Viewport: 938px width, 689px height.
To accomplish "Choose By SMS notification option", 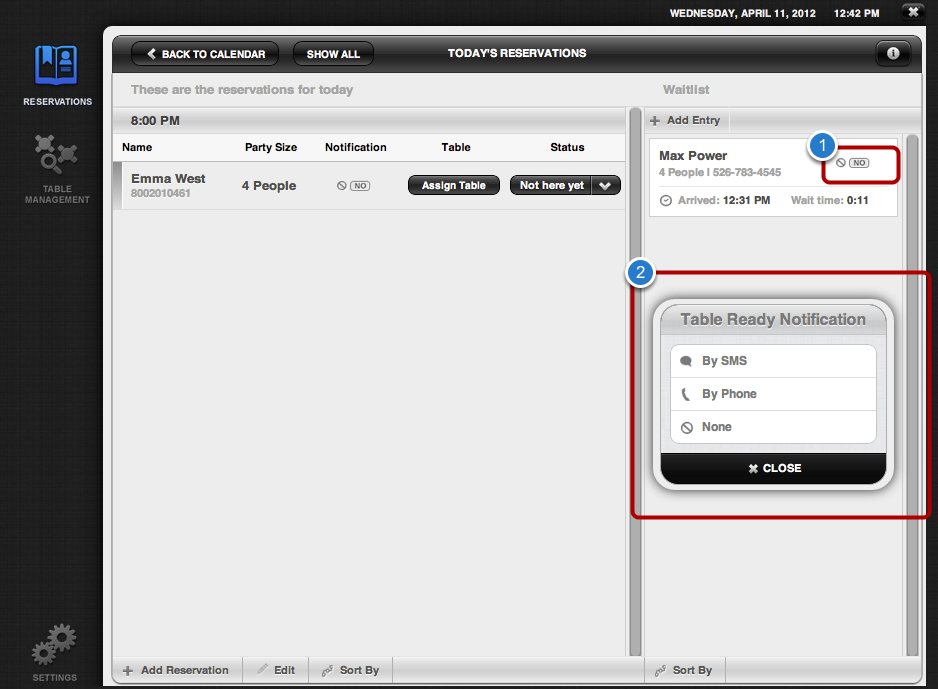I will (773, 361).
